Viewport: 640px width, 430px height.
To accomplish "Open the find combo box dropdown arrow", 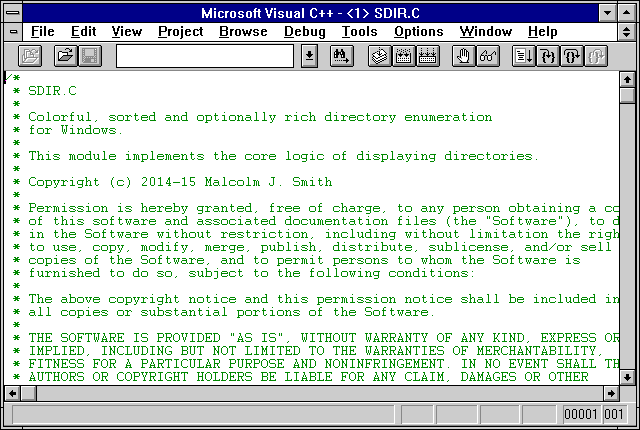I will click(309, 56).
